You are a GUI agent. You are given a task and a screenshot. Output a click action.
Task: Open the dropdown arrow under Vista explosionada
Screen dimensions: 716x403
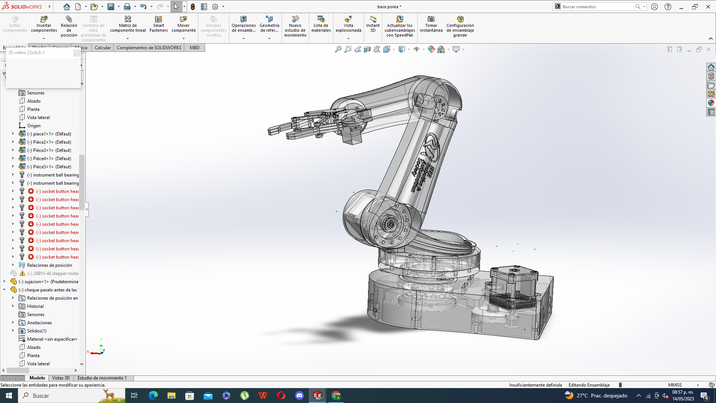pos(348,38)
